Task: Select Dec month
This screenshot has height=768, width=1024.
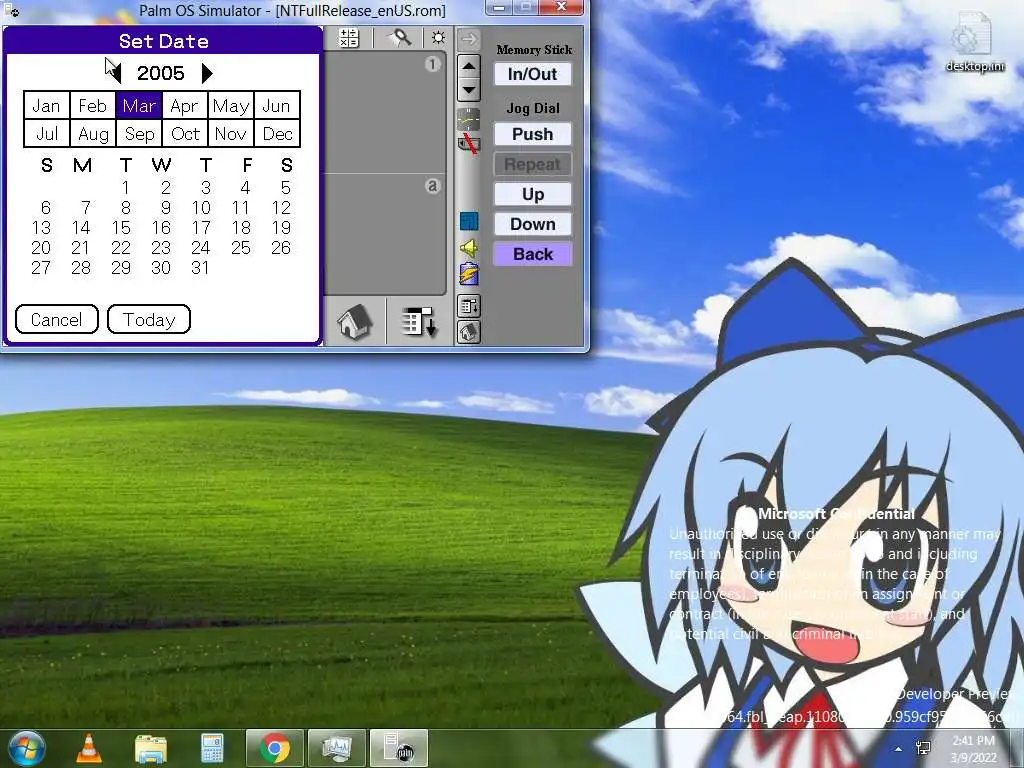Action: 277,133
